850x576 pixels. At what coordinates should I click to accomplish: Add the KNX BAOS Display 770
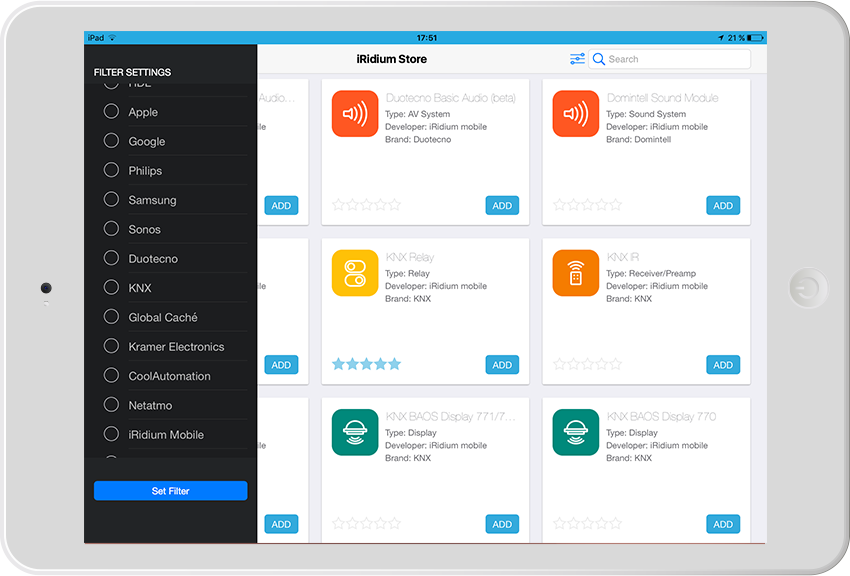point(723,524)
